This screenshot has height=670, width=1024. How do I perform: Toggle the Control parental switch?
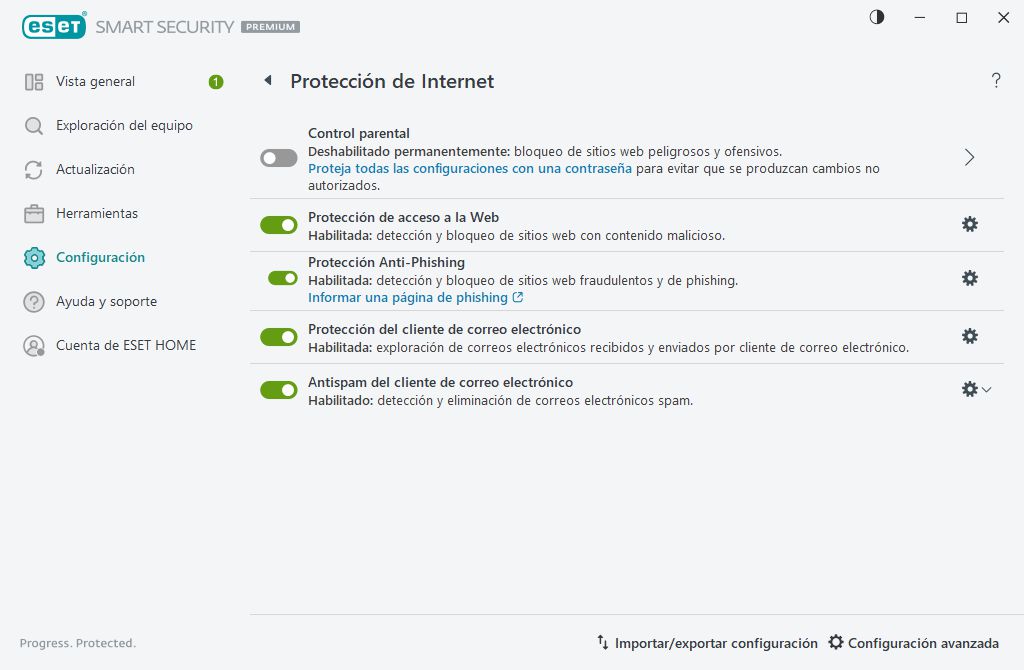[x=278, y=157]
